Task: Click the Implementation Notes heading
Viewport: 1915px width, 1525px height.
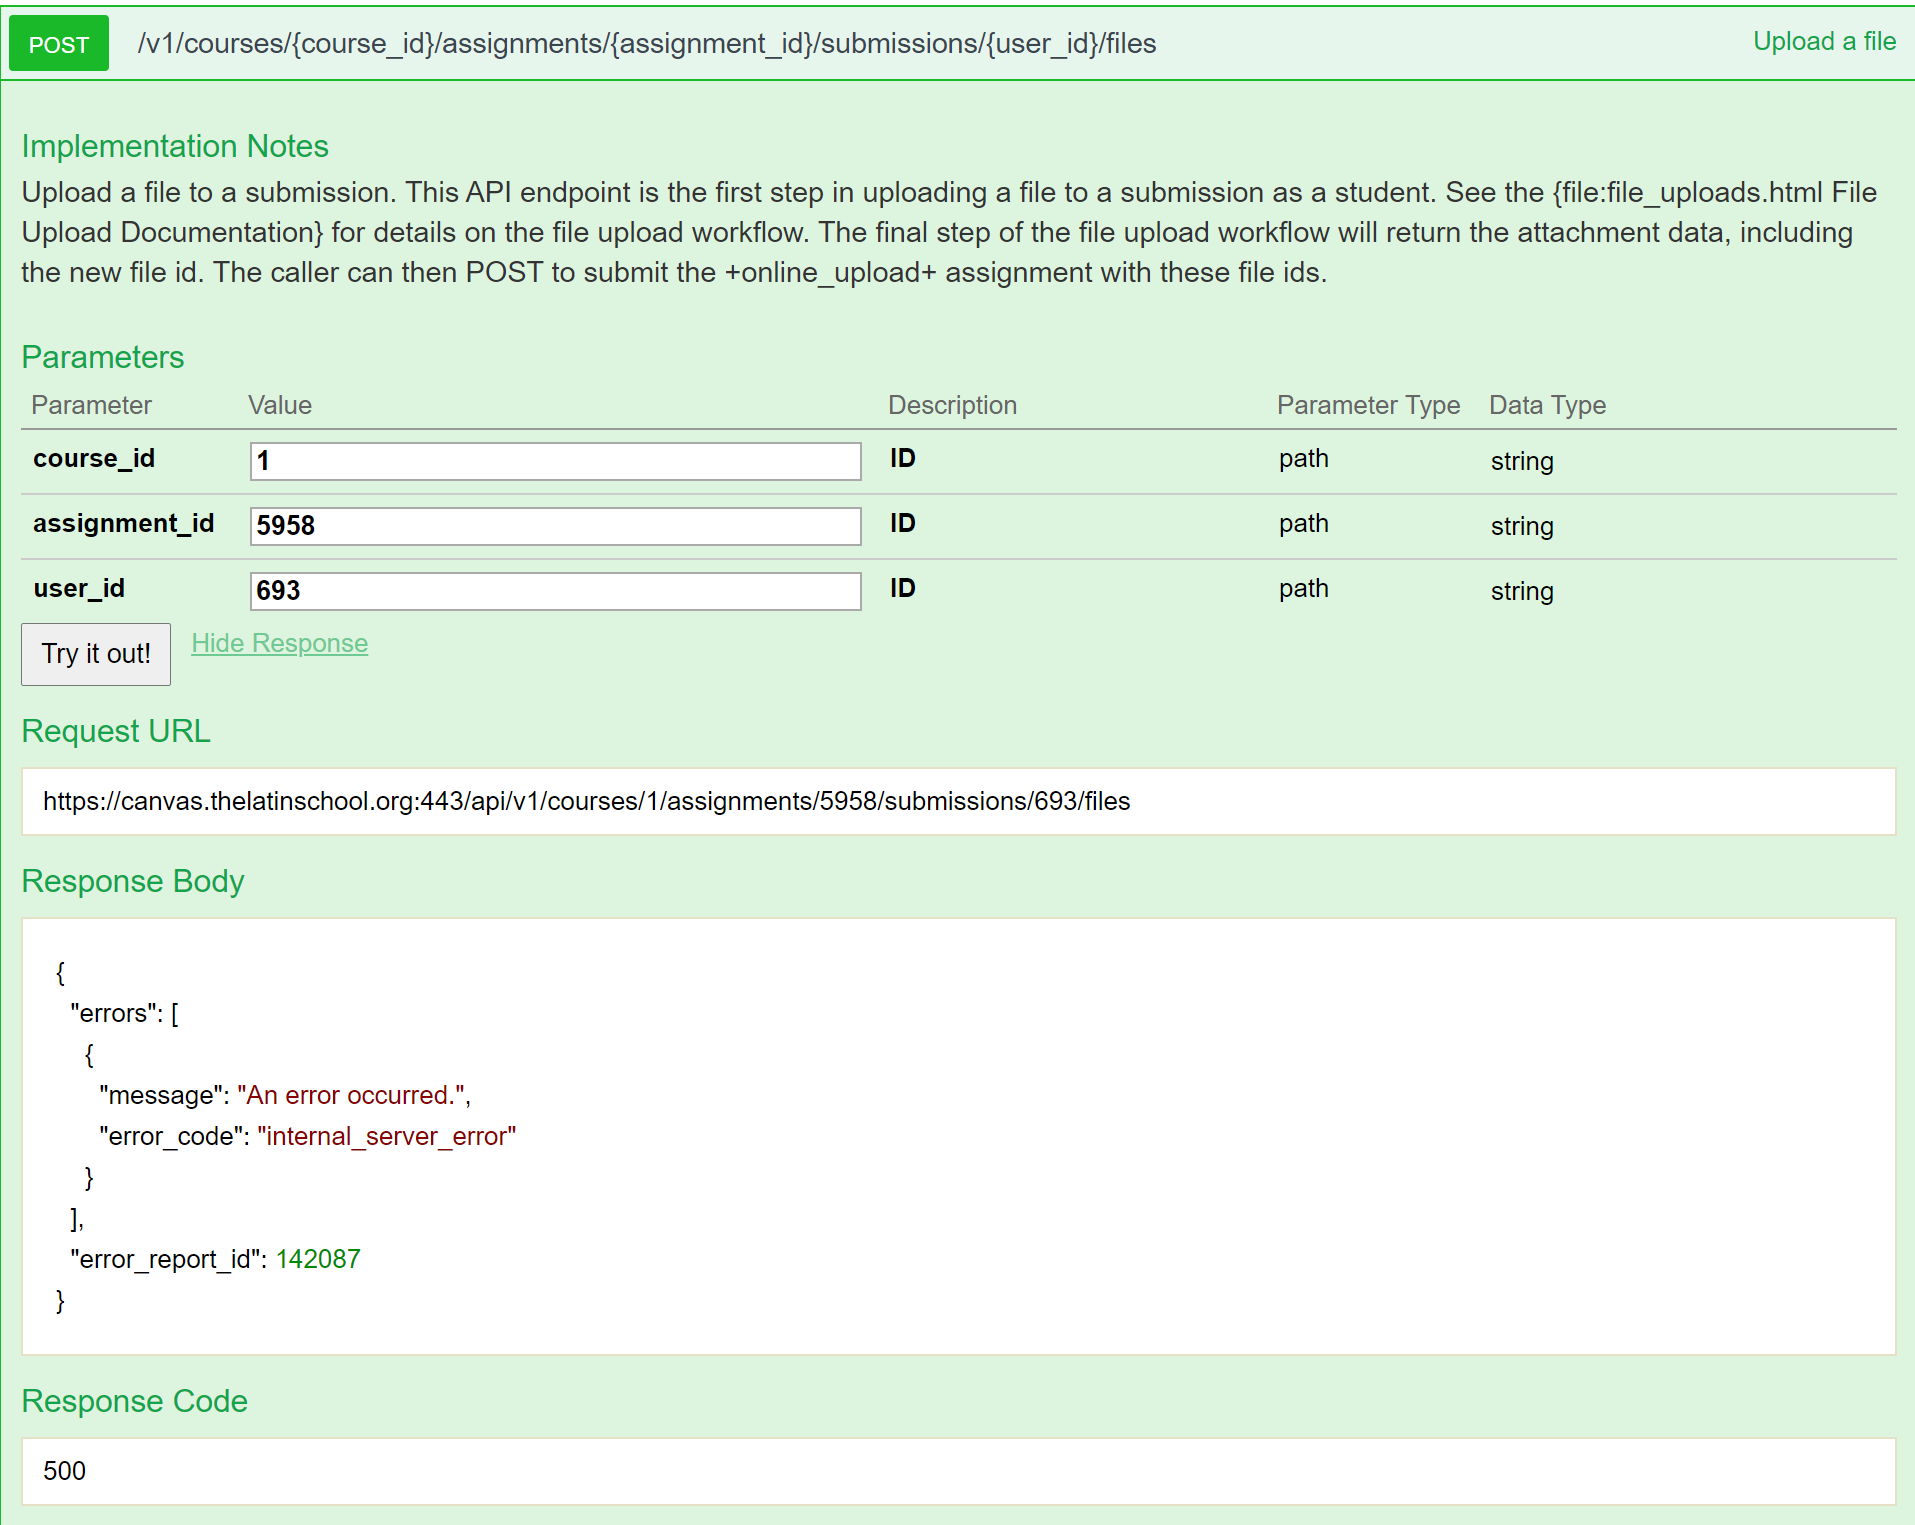Action: pyautogui.click(x=175, y=146)
